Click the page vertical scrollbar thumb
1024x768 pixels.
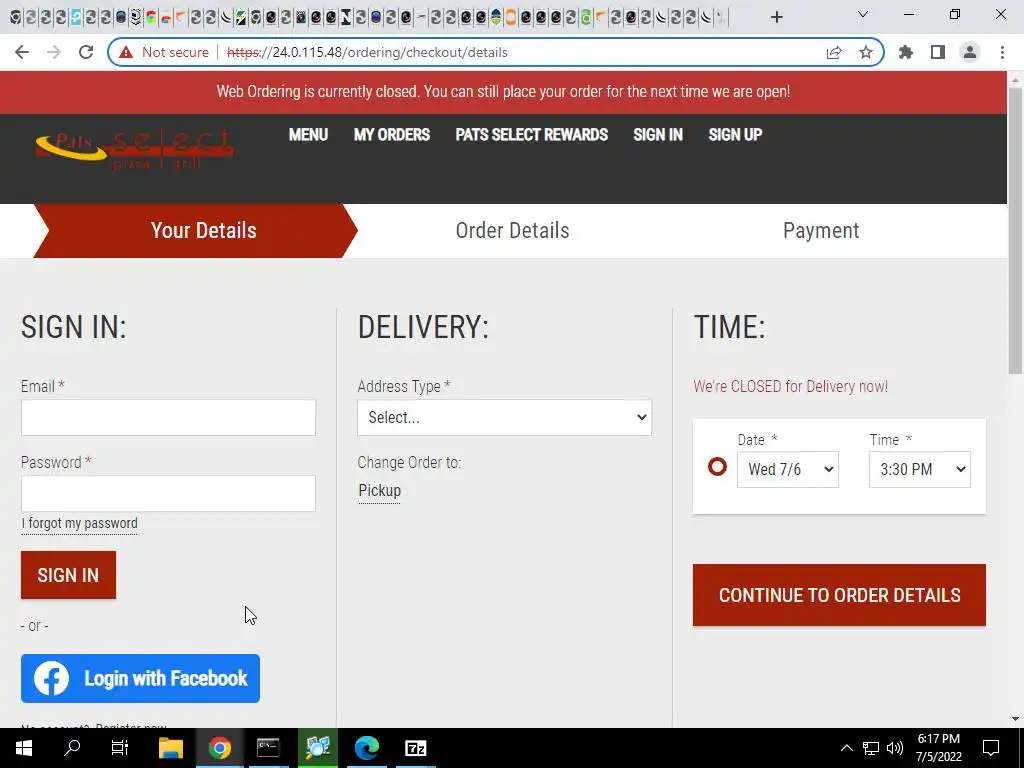tap(1016, 230)
